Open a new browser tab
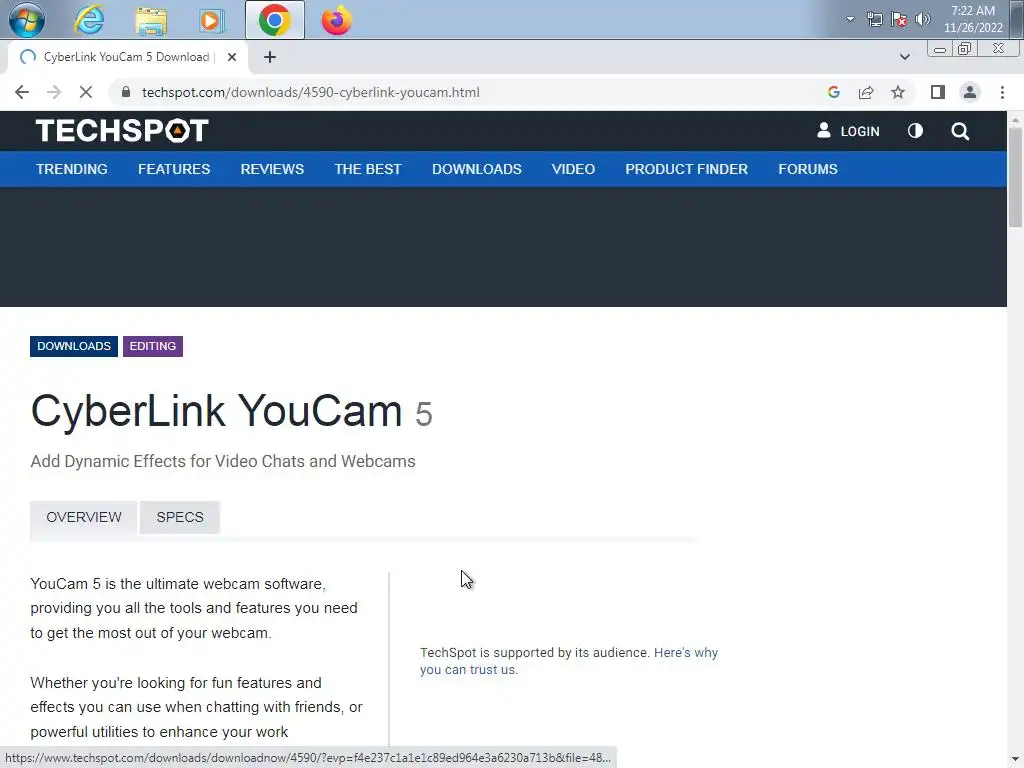The image size is (1024, 768). coord(270,57)
